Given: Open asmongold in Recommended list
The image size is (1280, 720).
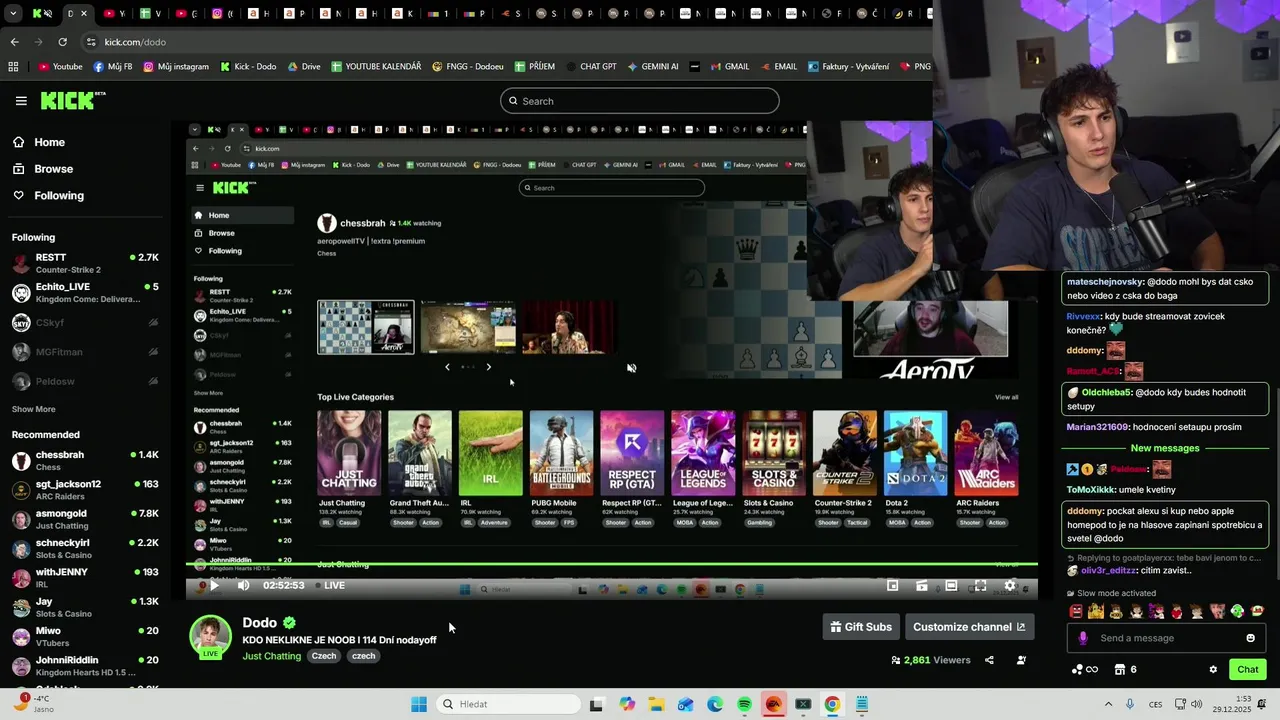Looking at the screenshot, I should tap(85, 519).
